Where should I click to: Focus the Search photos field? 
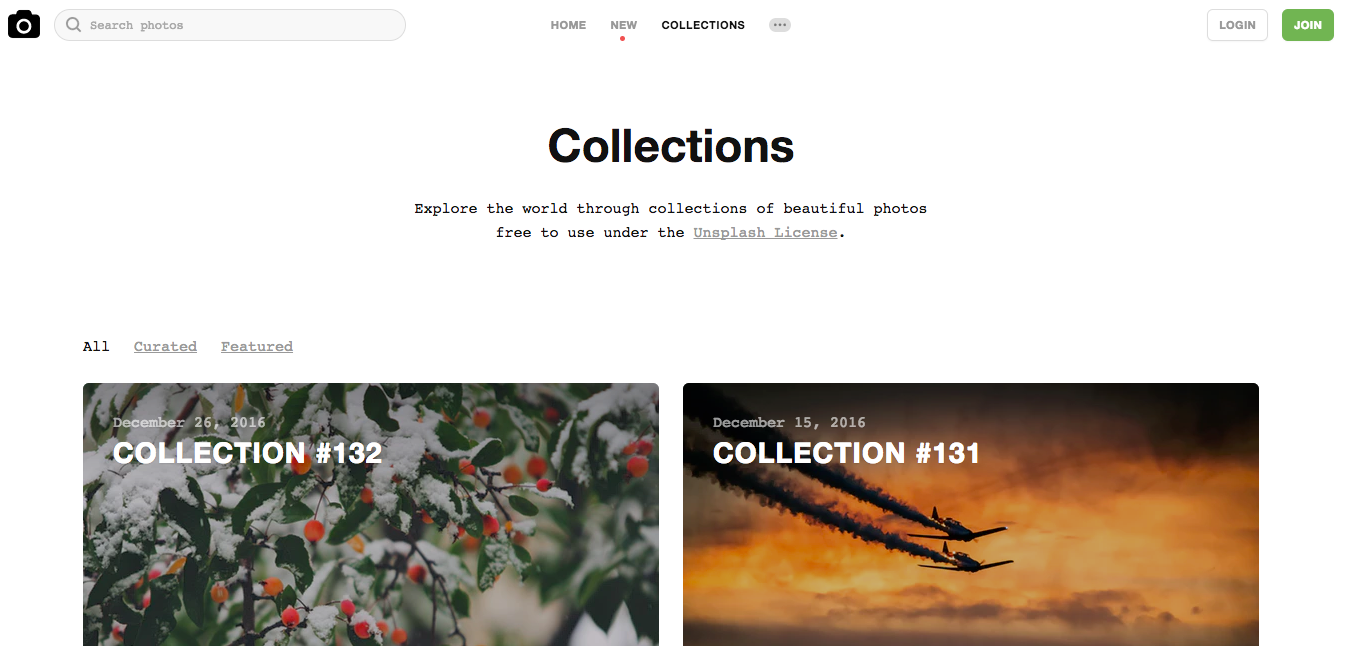click(x=230, y=25)
